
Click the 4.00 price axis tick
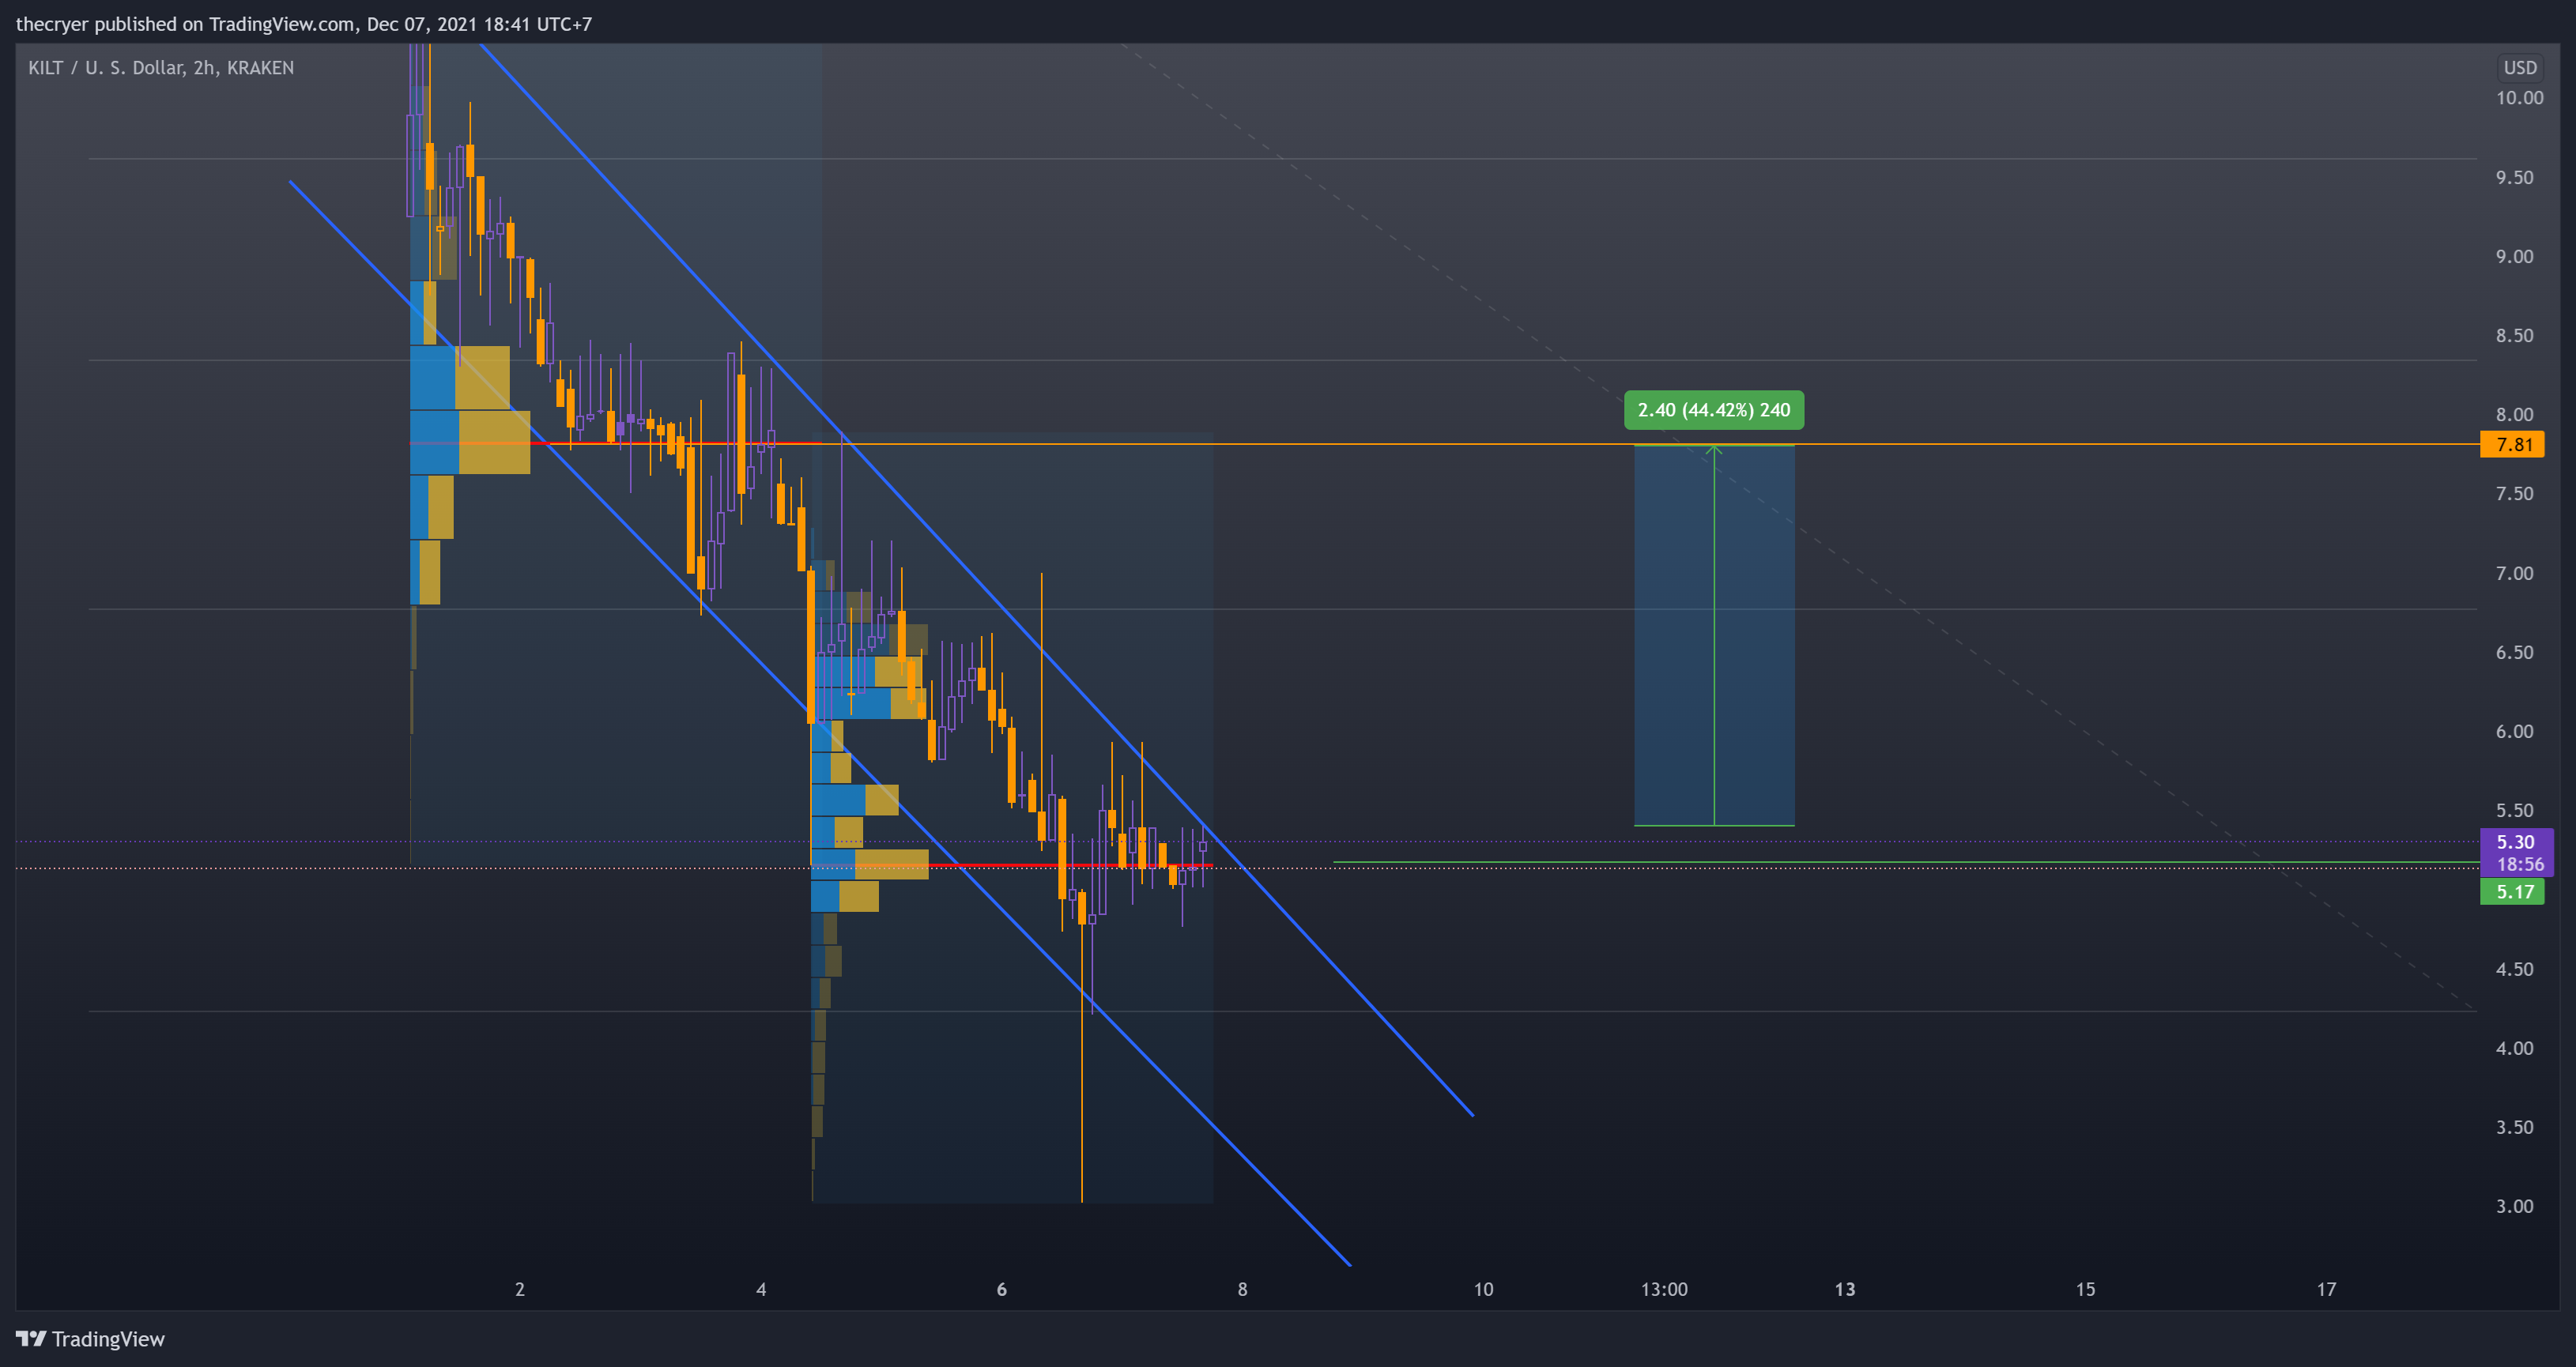2514,1048
